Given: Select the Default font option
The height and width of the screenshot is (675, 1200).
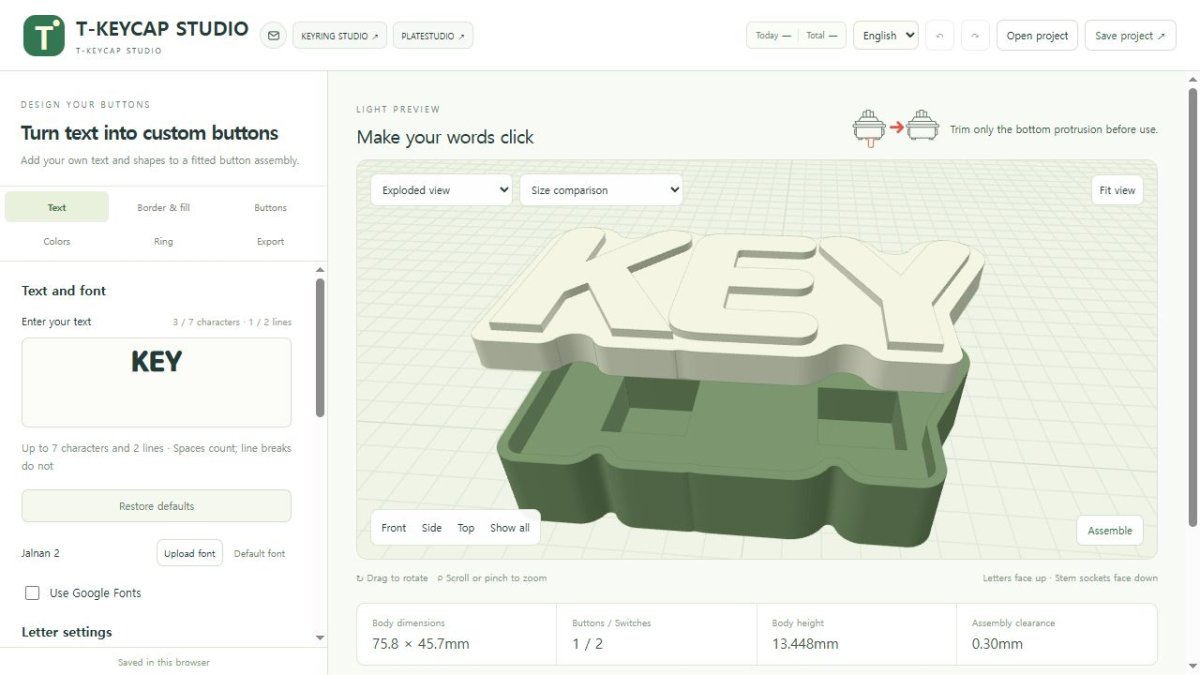Looking at the screenshot, I should click(260, 553).
